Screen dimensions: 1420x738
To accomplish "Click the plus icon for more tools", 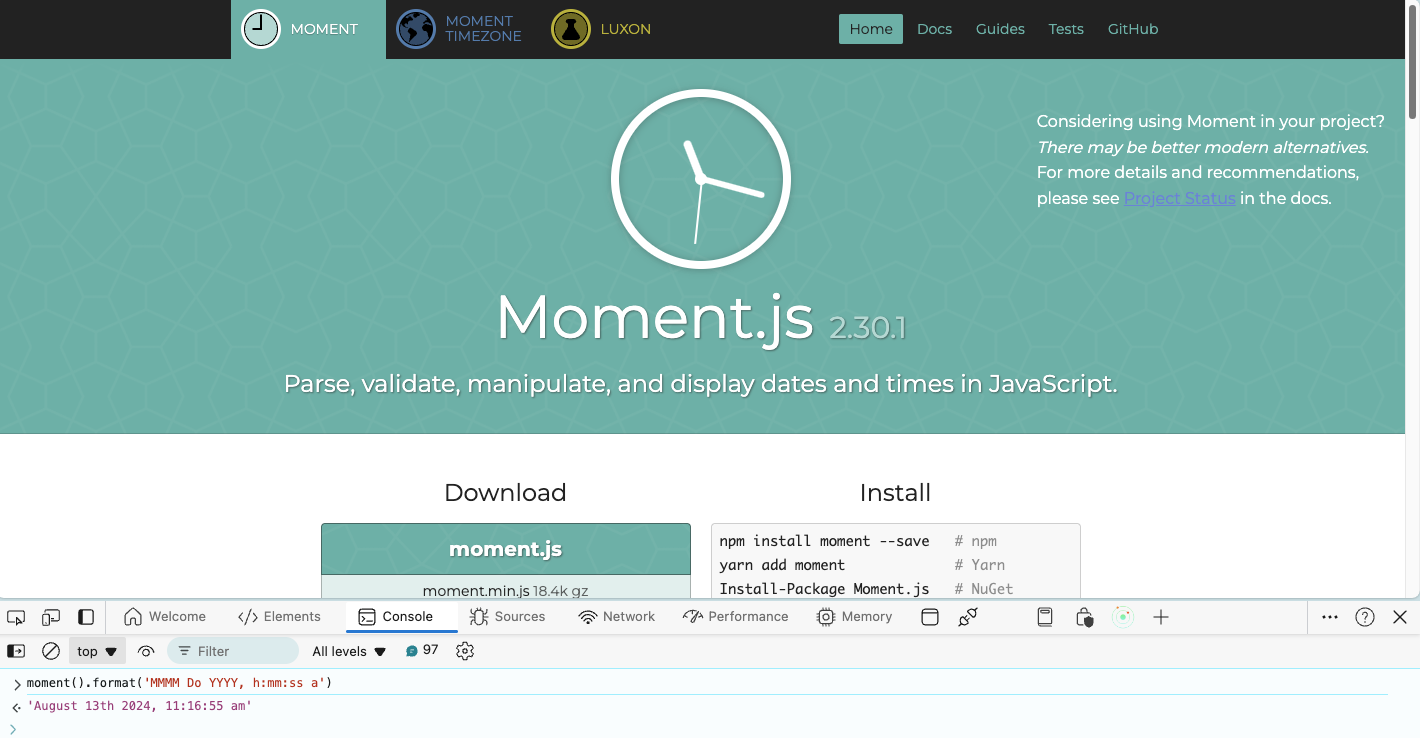I will pyautogui.click(x=1161, y=617).
